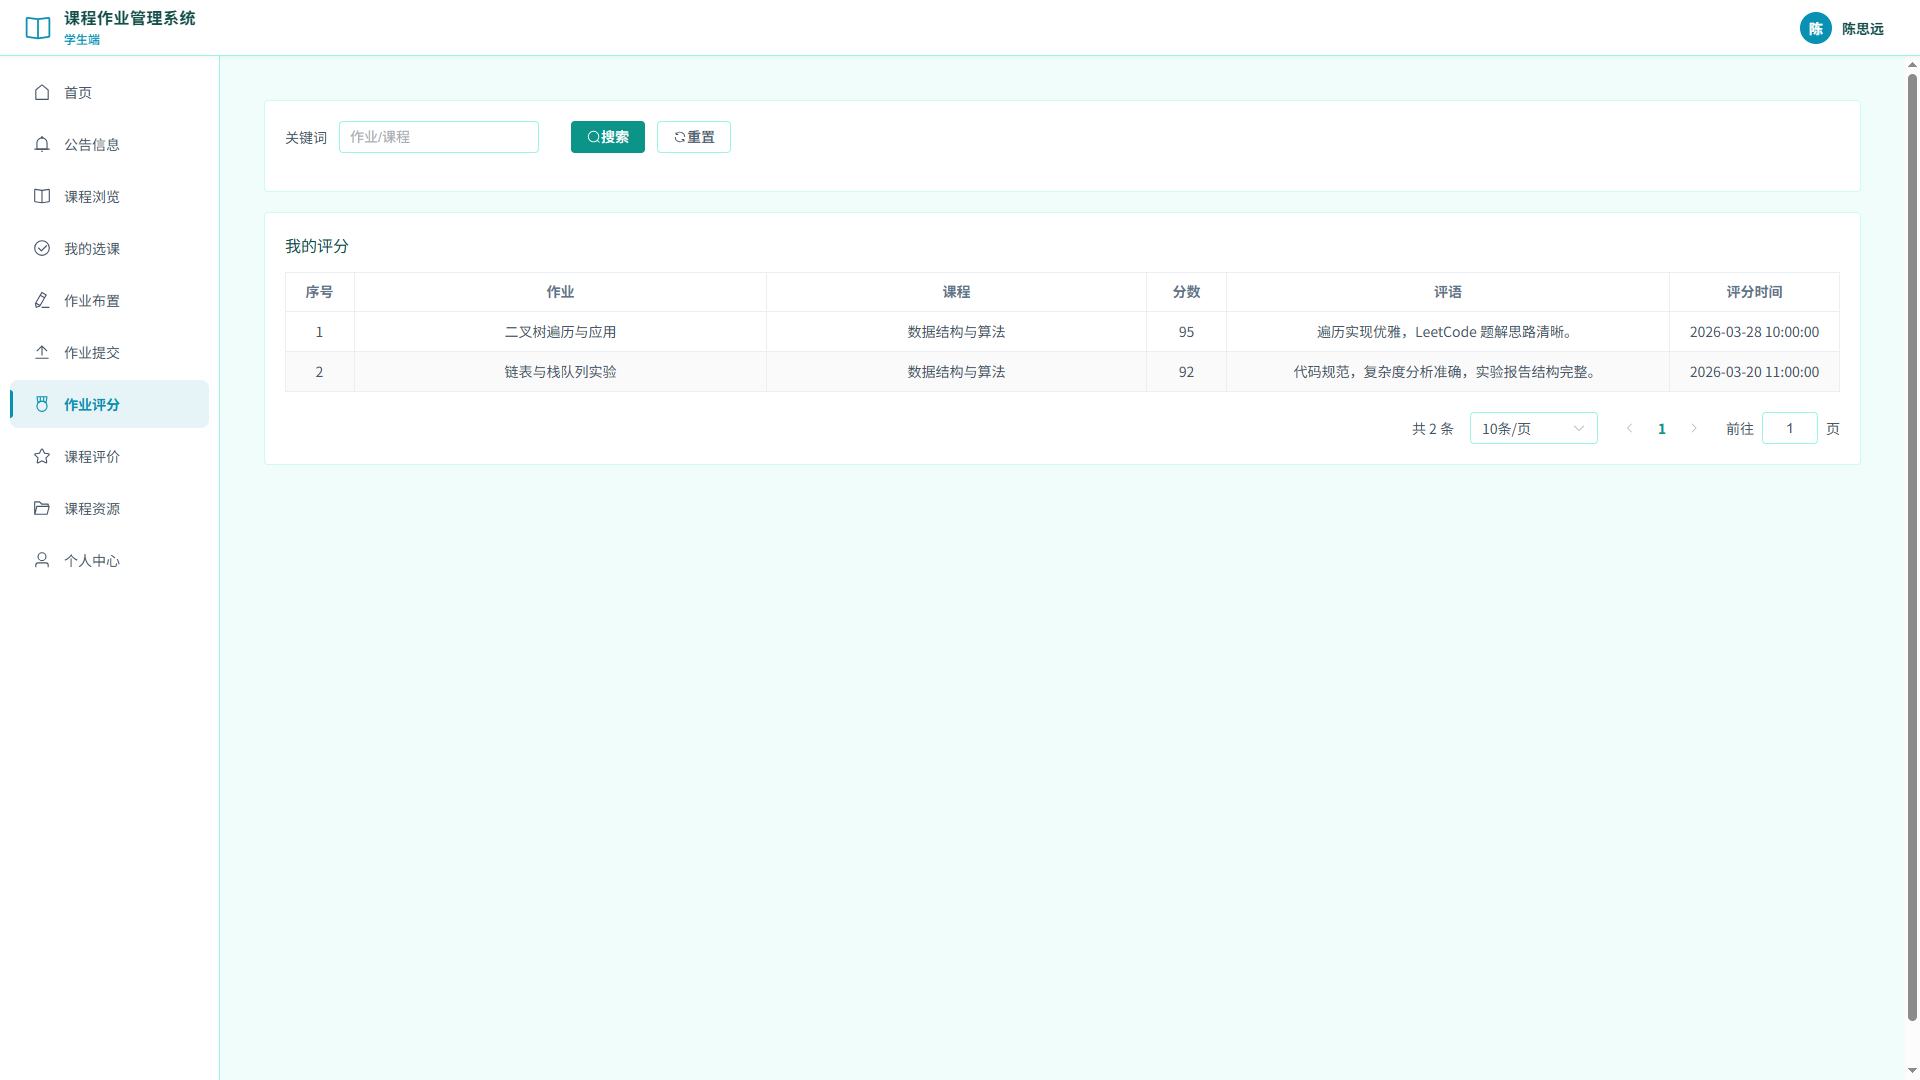
Task: Click the star icon for 课程评价
Action: [x=42, y=456]
